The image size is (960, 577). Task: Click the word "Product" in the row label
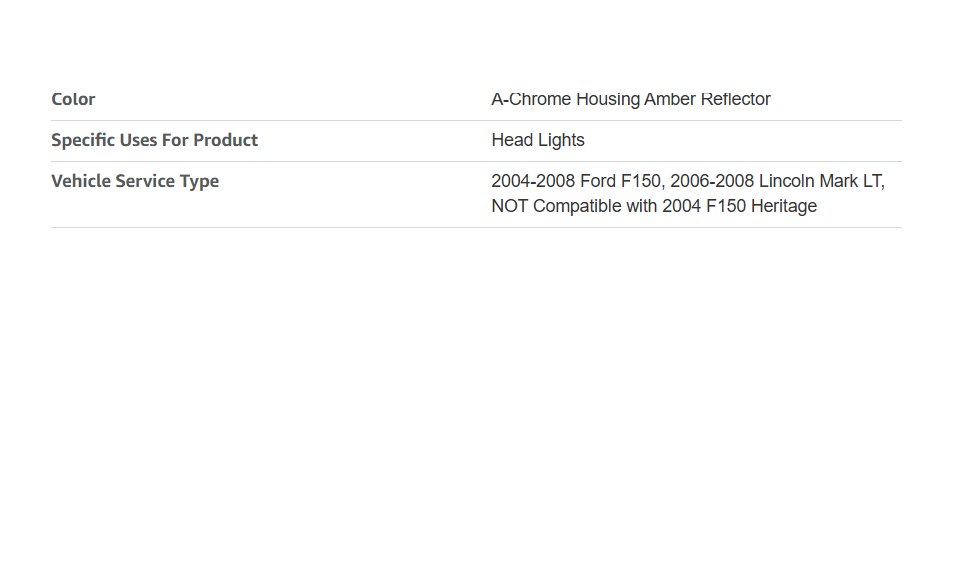point(225,140)
